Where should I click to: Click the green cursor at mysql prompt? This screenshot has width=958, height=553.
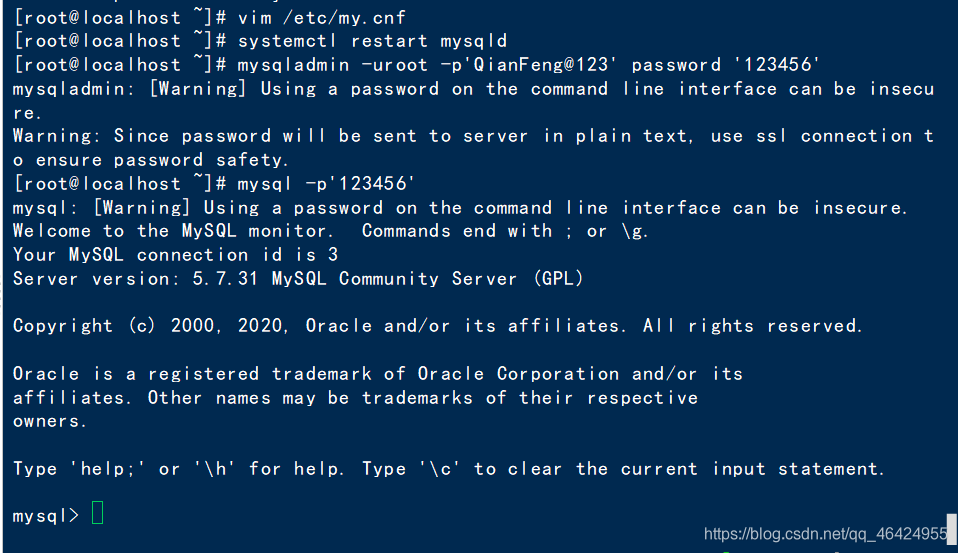[97, 513]
